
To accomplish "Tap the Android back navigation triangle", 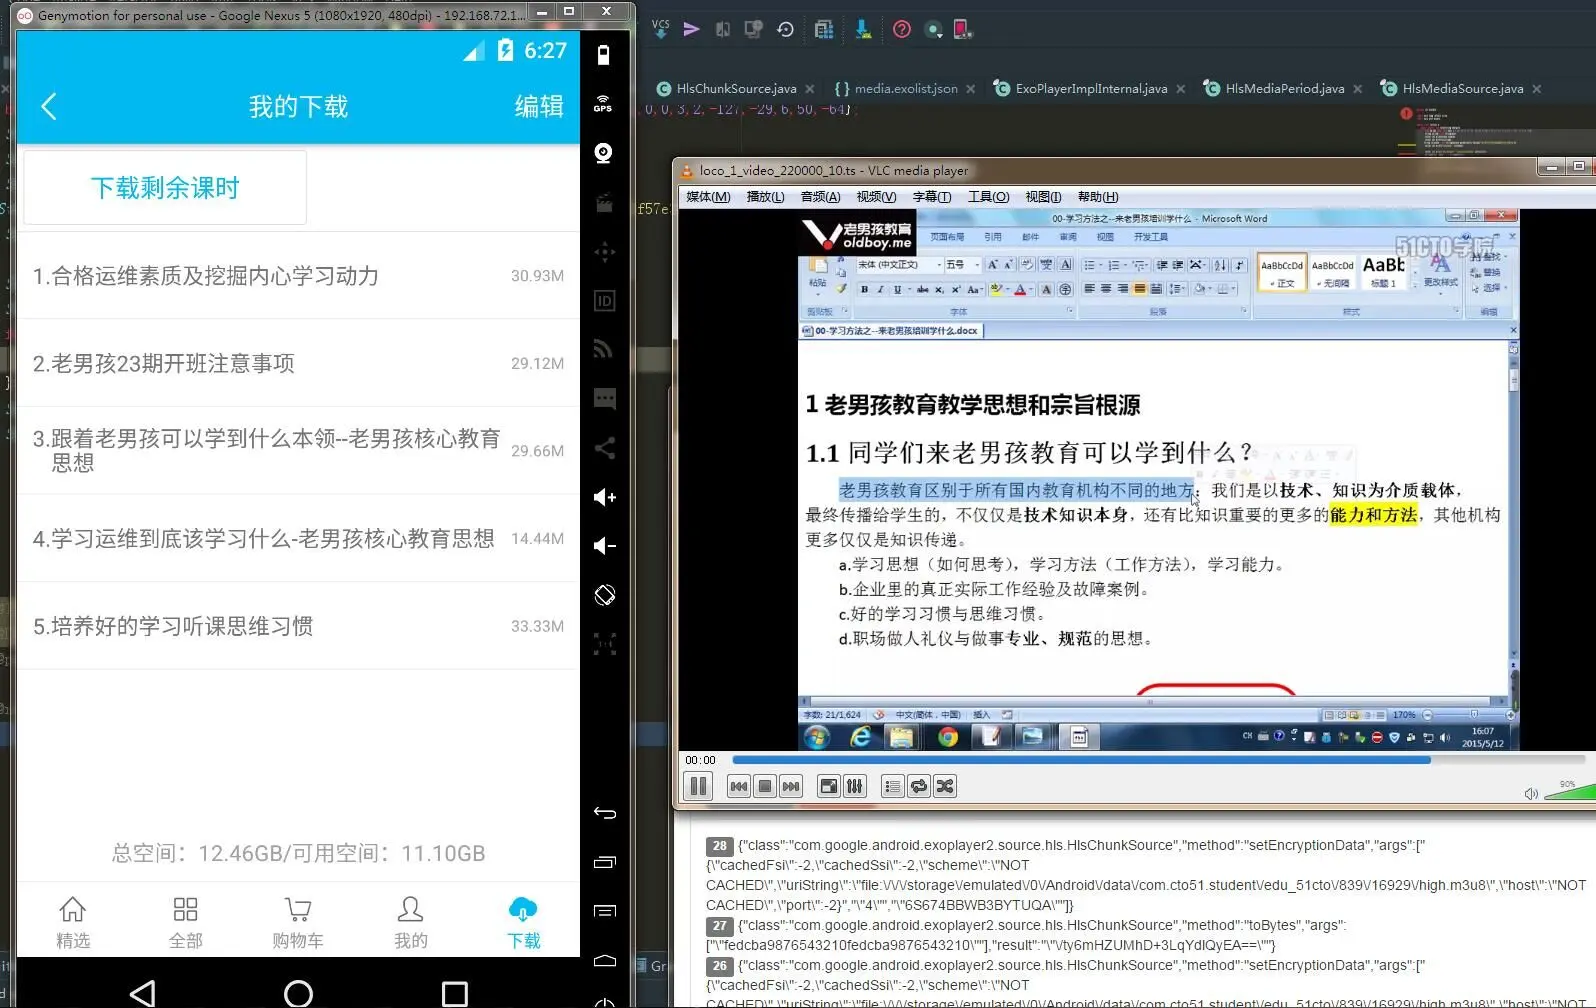I will point(143,993).
